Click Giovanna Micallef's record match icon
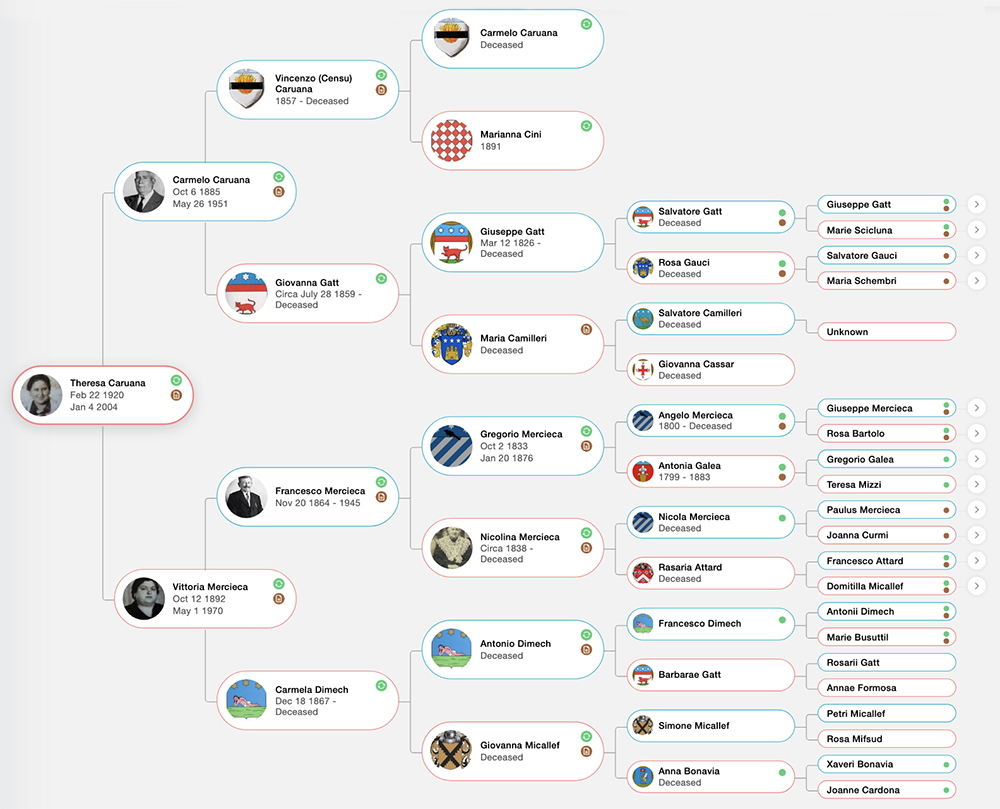Viewport: 1000px width, 809px height. pos(586,750)
